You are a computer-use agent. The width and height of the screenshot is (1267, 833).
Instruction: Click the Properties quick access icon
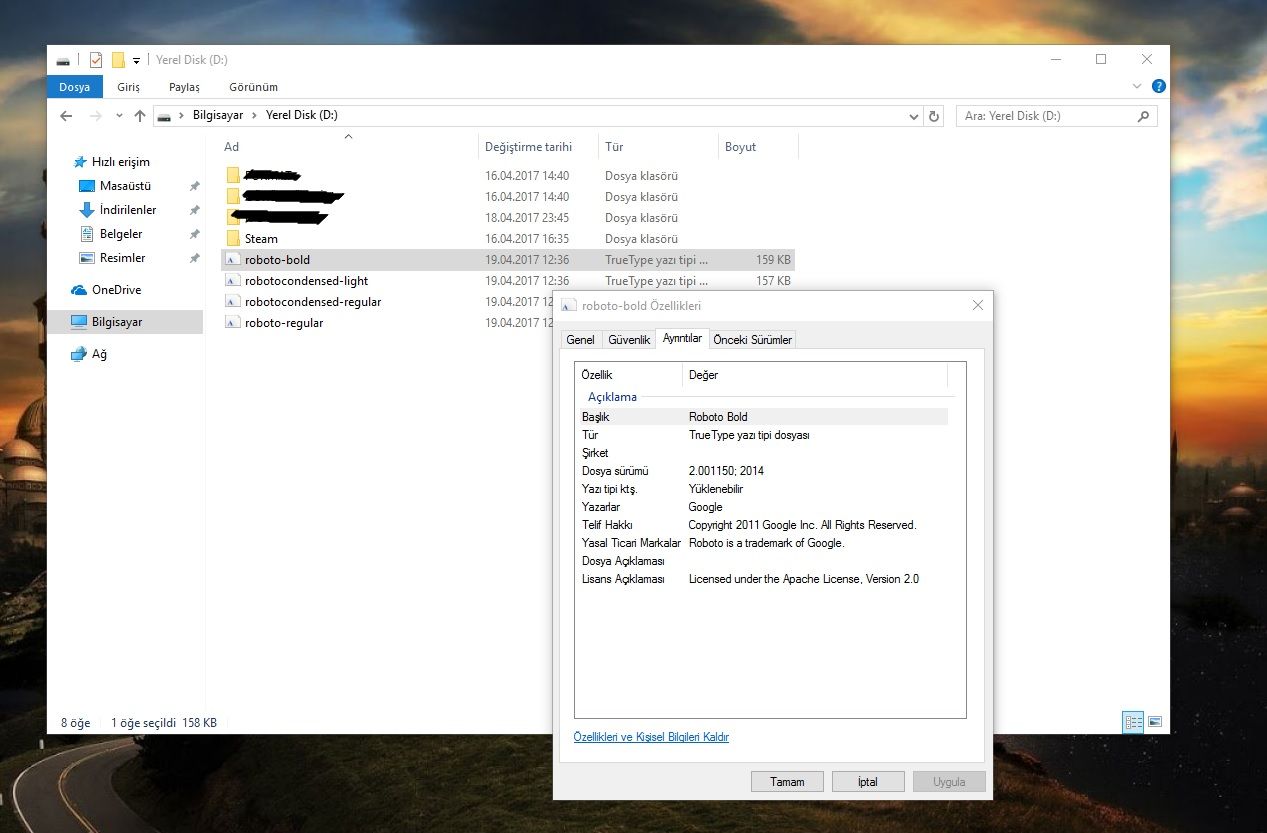tap(96, 60)
